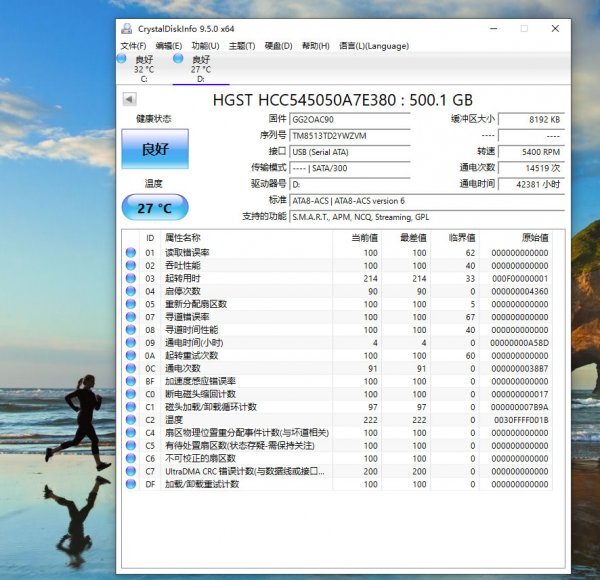Click the serial number field TM8513TD2YWZVM

pos(350,136)
